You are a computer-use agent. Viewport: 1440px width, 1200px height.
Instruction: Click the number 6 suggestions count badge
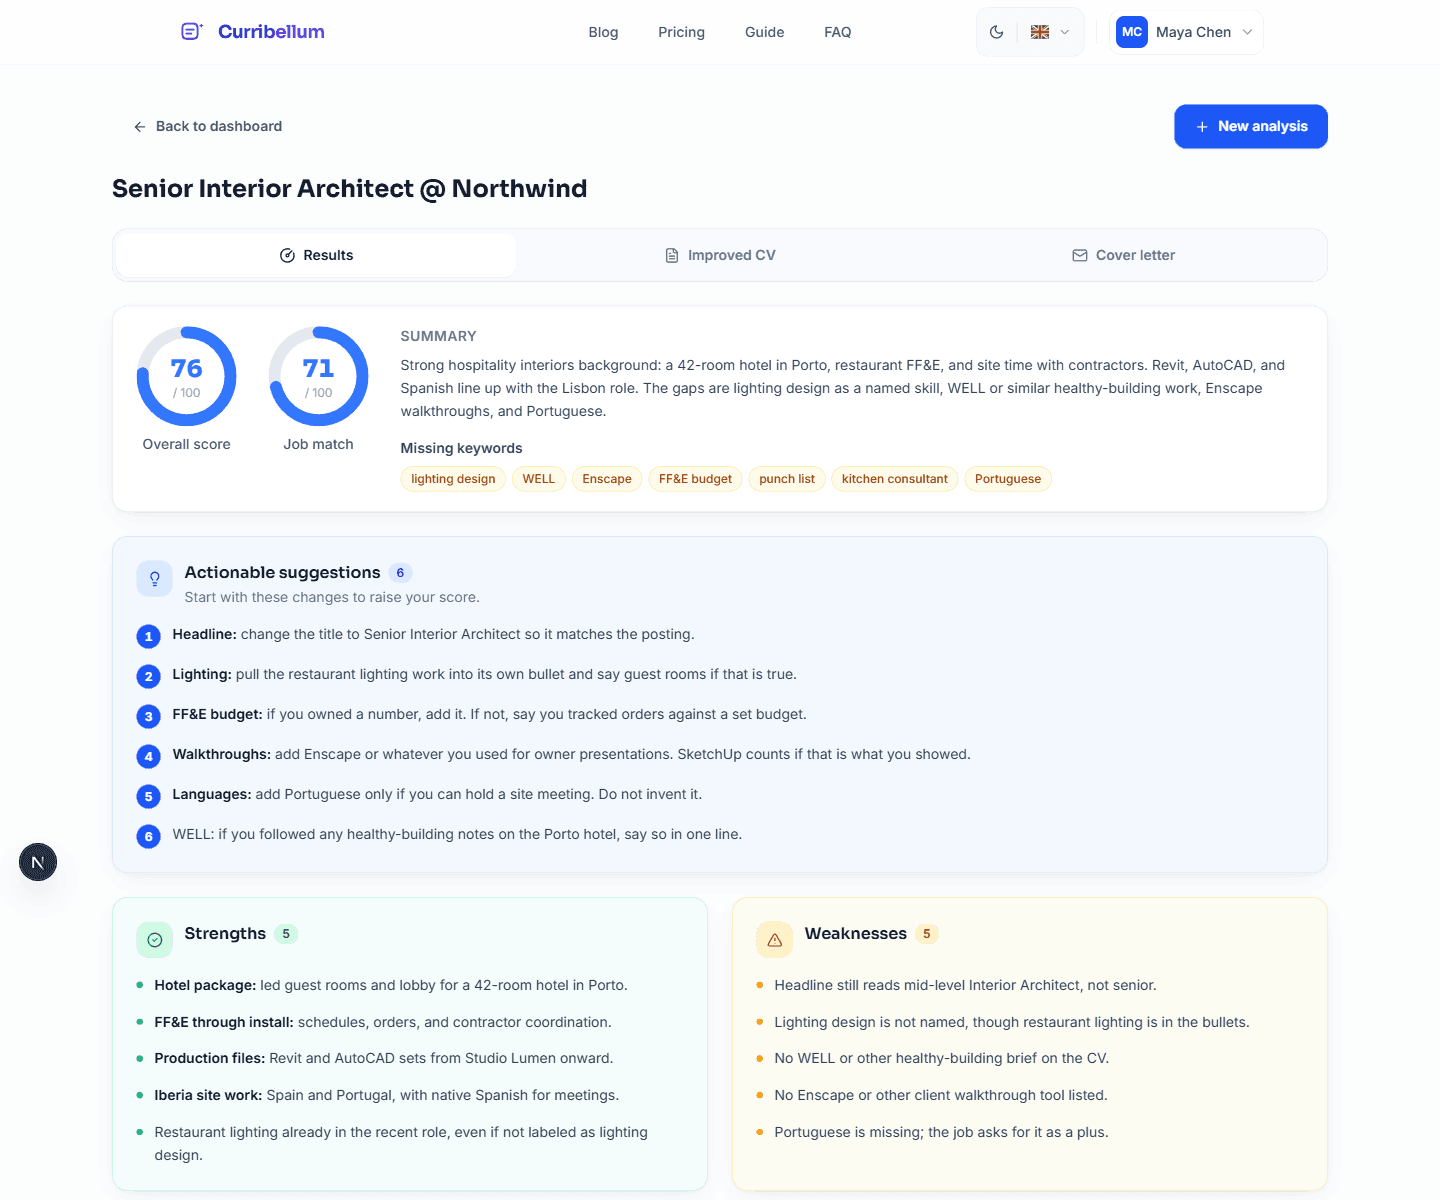pyautogui.click(x=400, y=573)
